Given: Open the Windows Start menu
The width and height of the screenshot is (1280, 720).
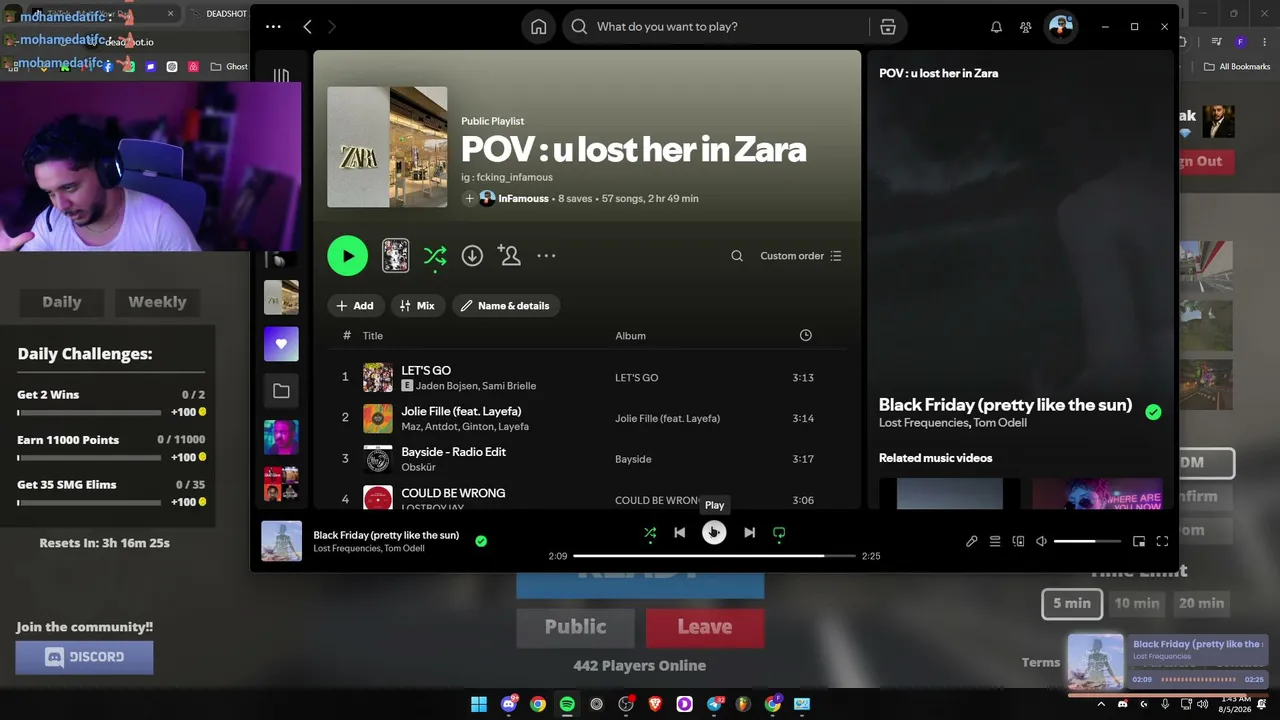Looking at the screenshot, I should 479,704.
